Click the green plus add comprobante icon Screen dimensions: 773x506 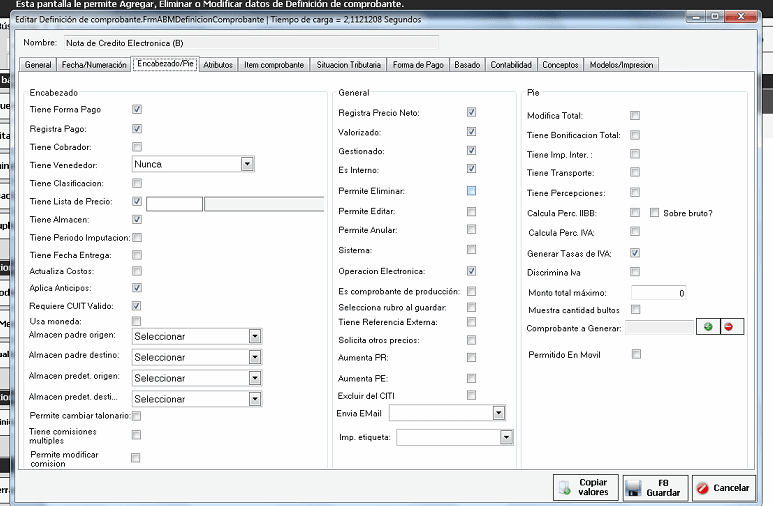pyautogui.click(x=708, y=327)
